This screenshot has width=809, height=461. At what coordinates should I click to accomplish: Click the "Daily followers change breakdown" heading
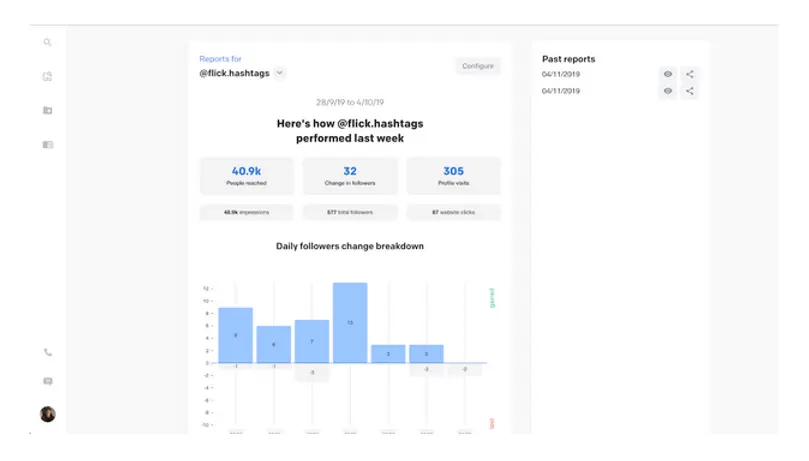tap(350, 246)
